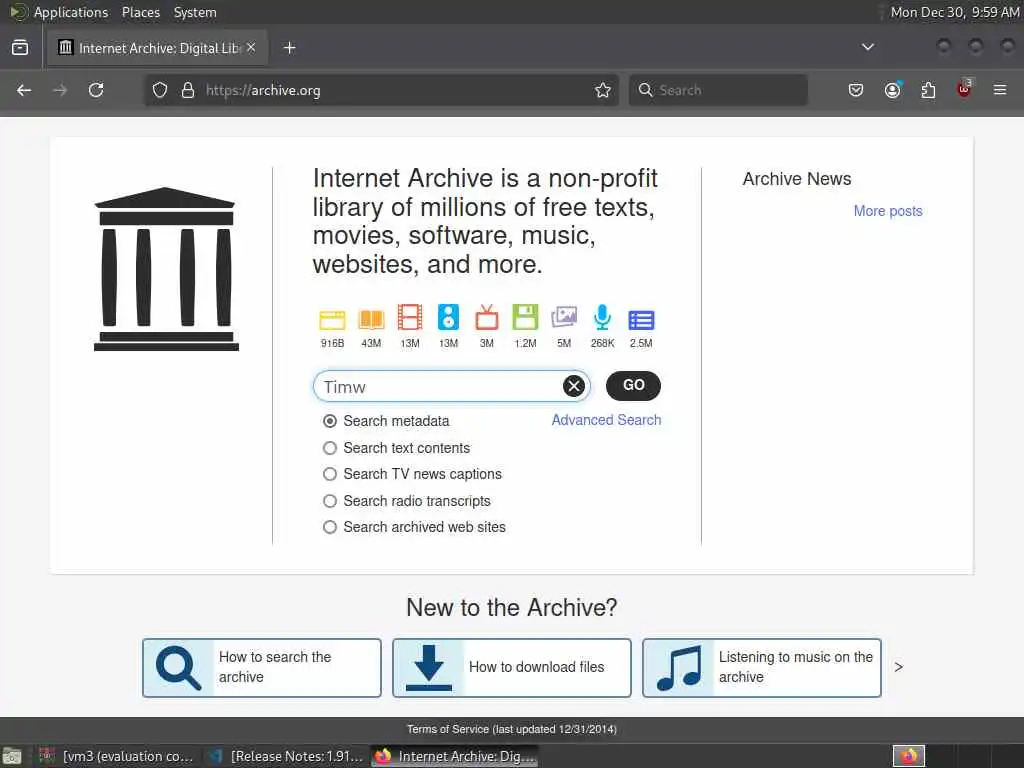Open the Places menu
The image size is (1024, 768).
[x=141, y=12]
